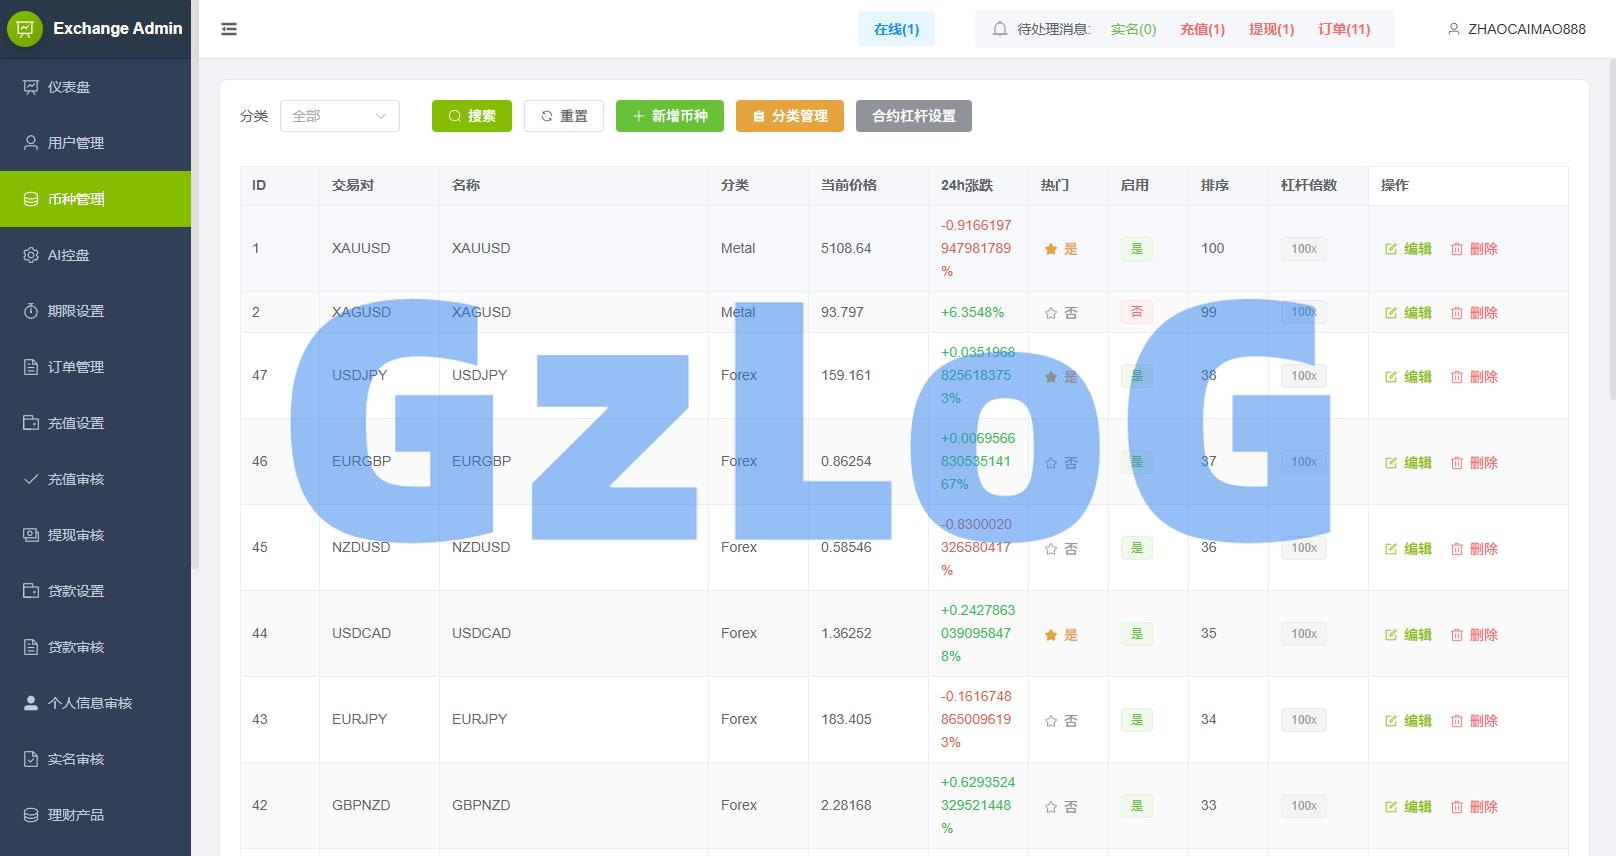Open 充值审核 in the sidebar

pyautogui.click(x=95, y=479)
